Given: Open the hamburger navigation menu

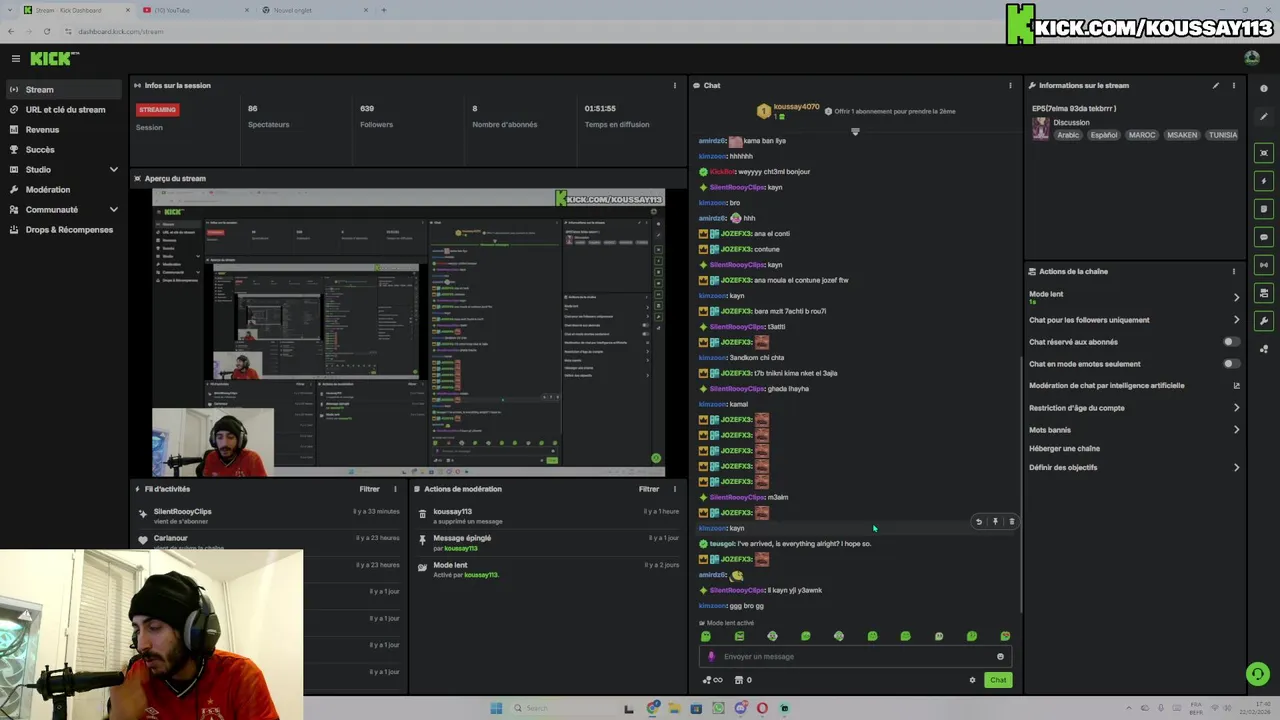Looking at the screenshot, I should 15,59.
